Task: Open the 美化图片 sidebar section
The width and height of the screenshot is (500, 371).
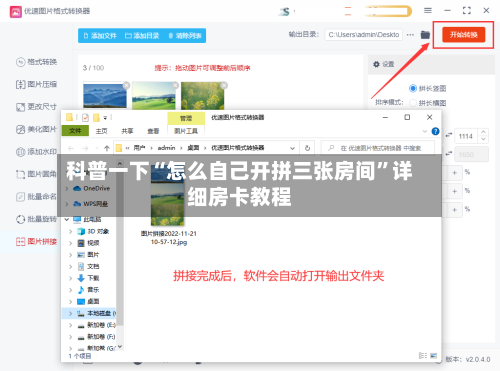Action: [36, 129]
